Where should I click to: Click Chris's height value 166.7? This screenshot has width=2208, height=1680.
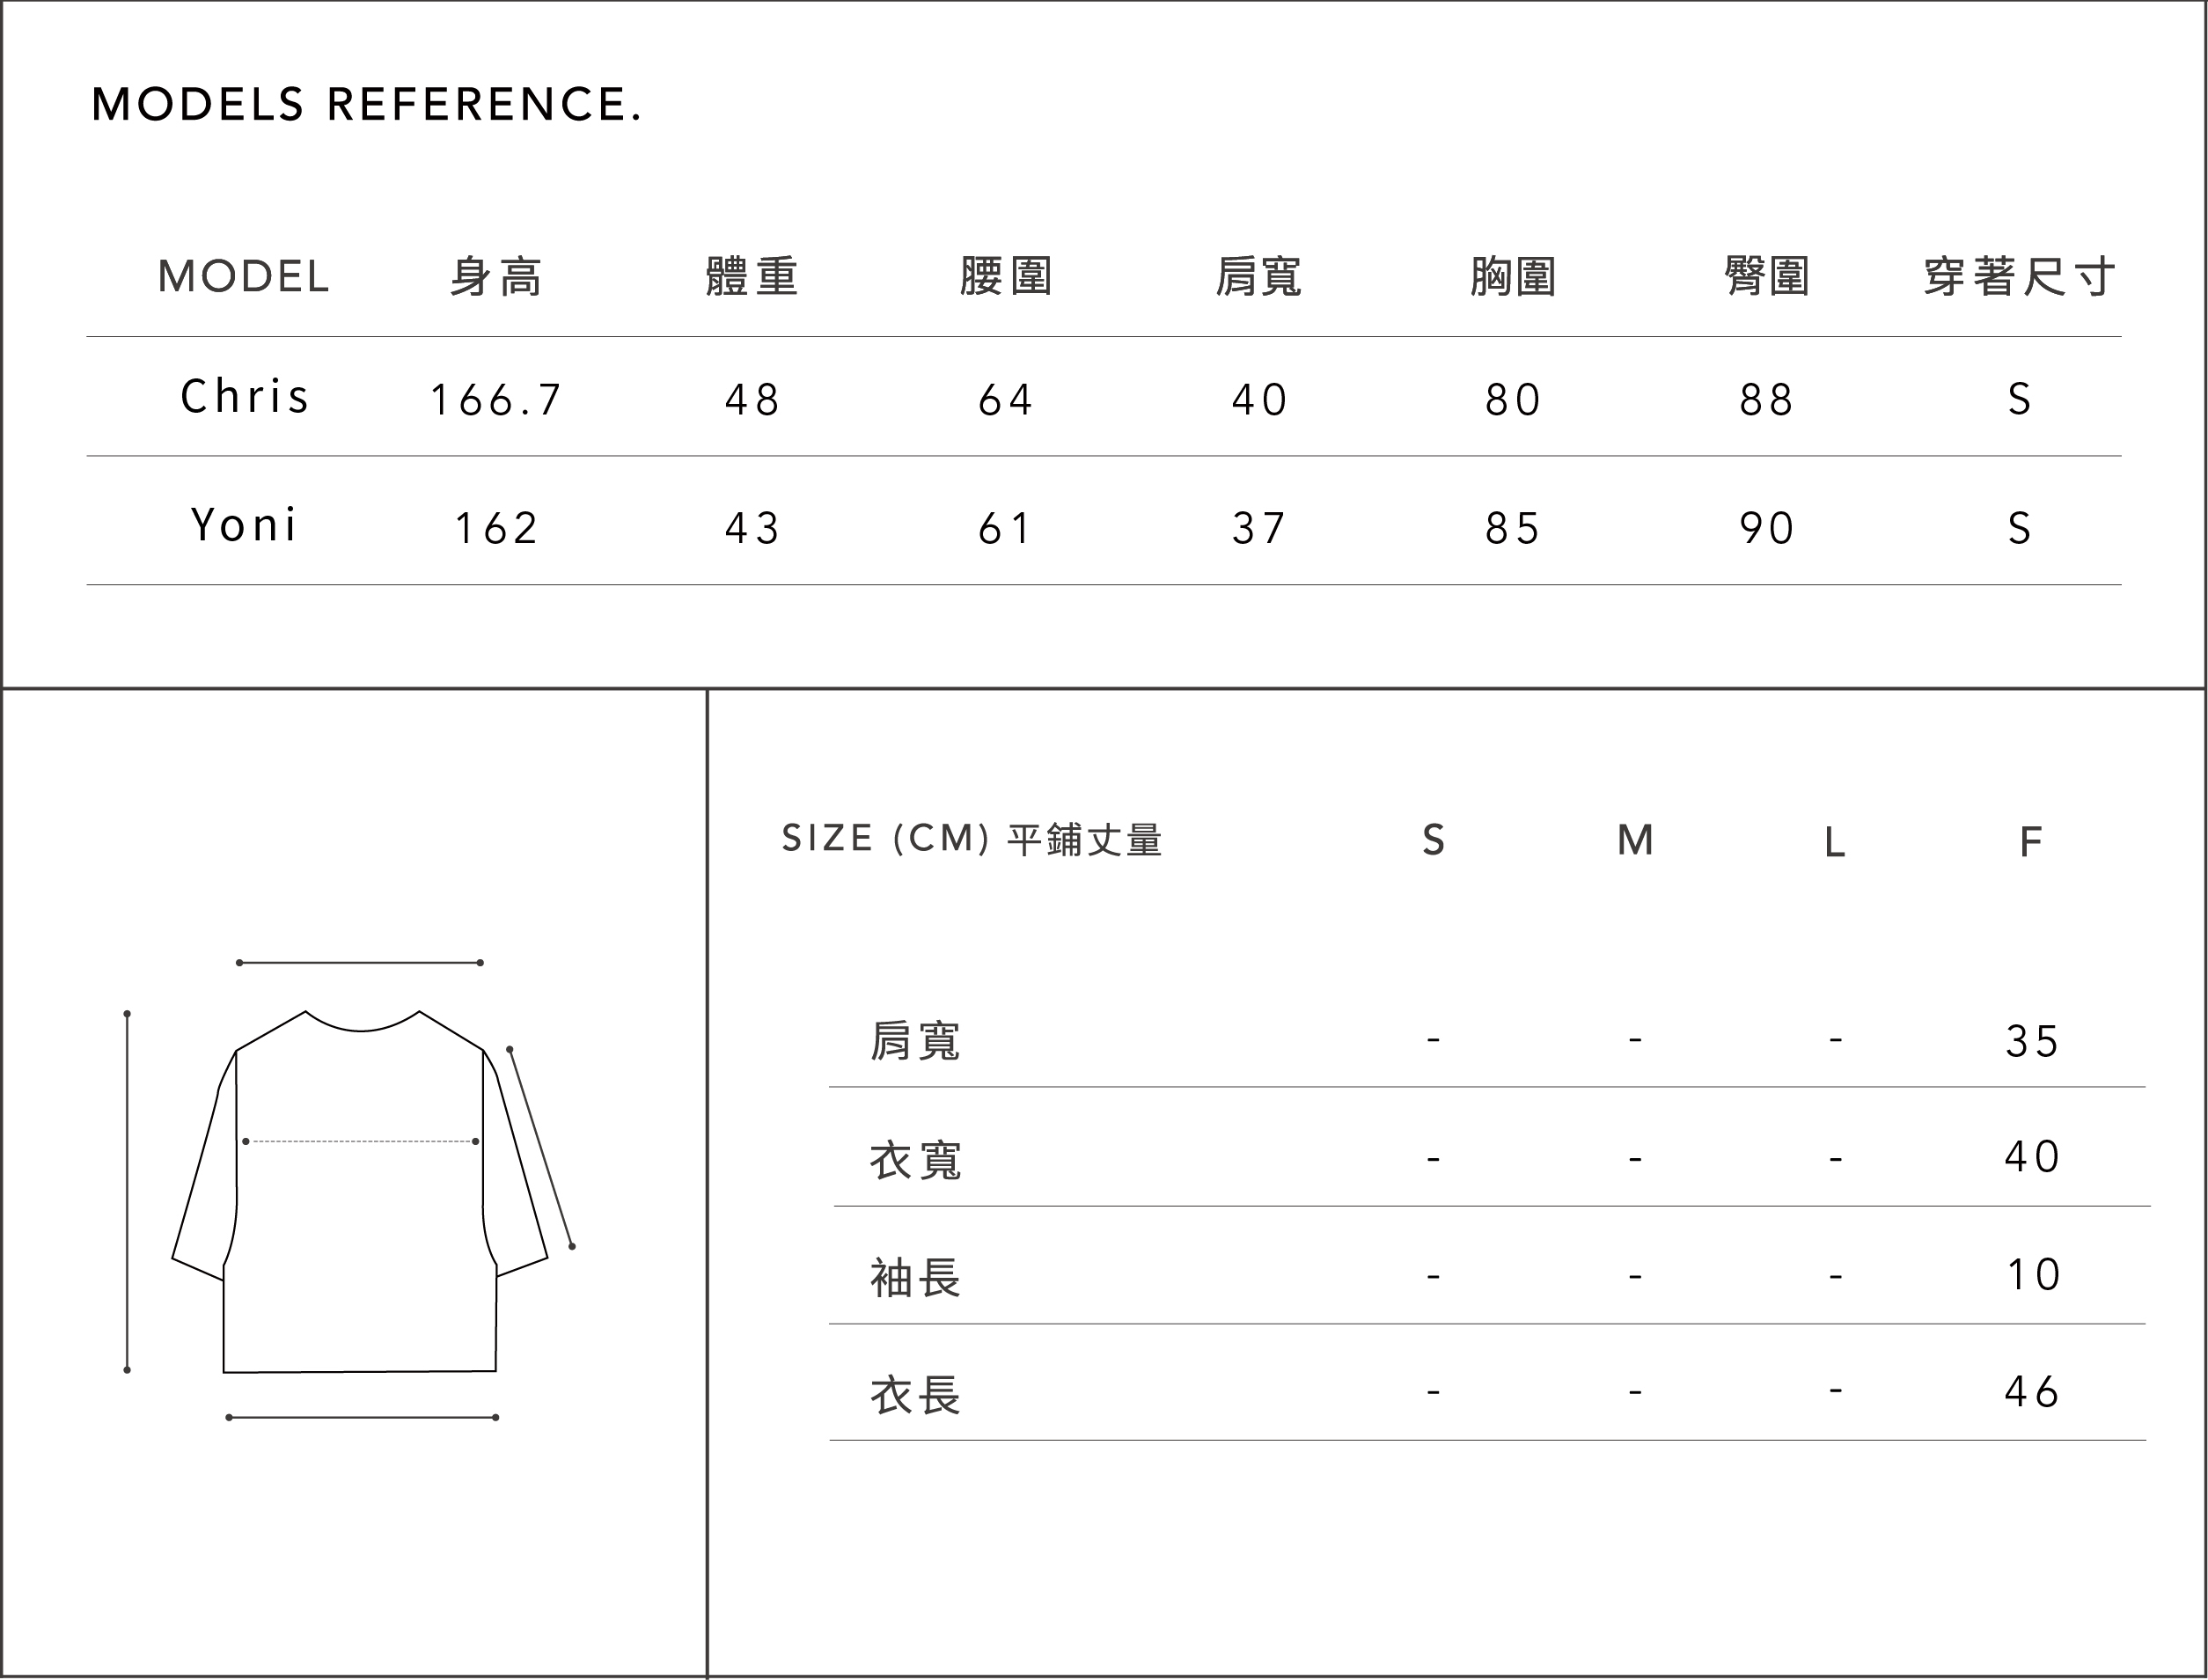(x=496, y=400)
